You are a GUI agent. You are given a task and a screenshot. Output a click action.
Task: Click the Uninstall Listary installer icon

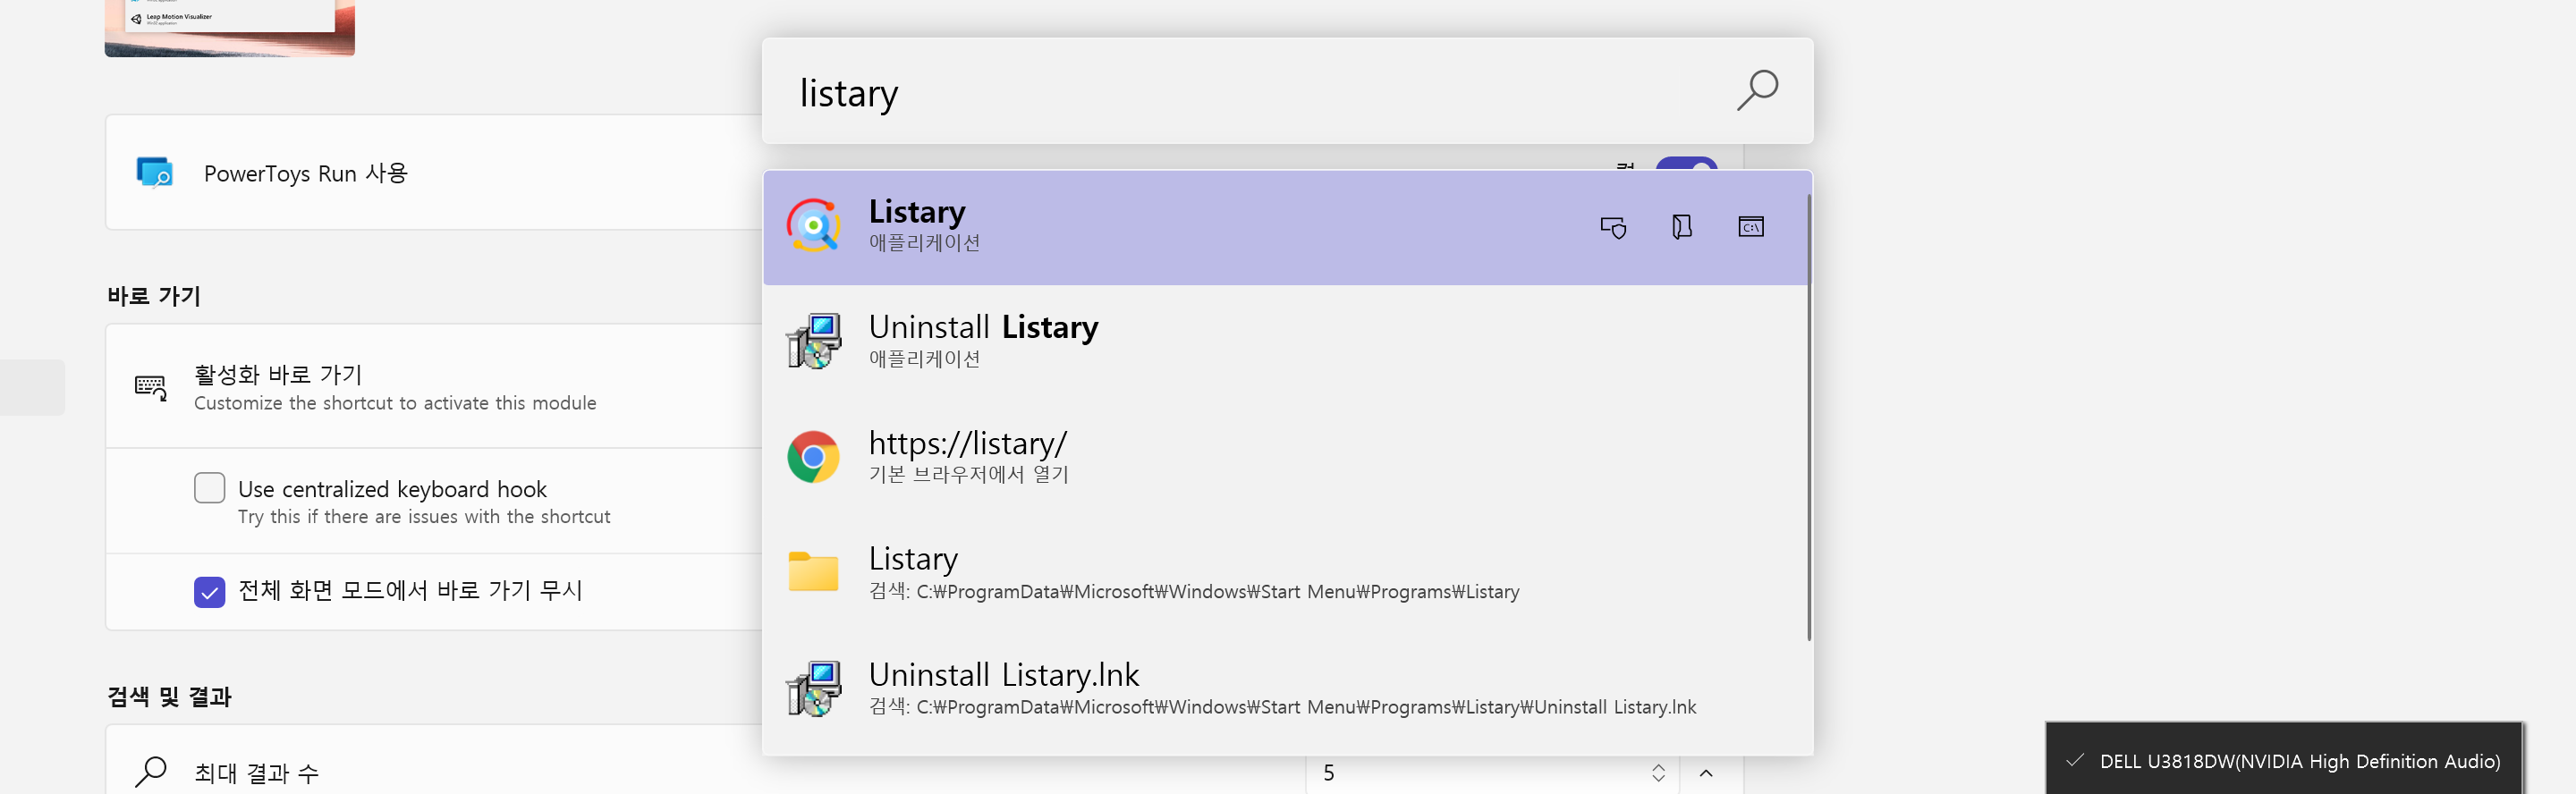pos(813,341)
